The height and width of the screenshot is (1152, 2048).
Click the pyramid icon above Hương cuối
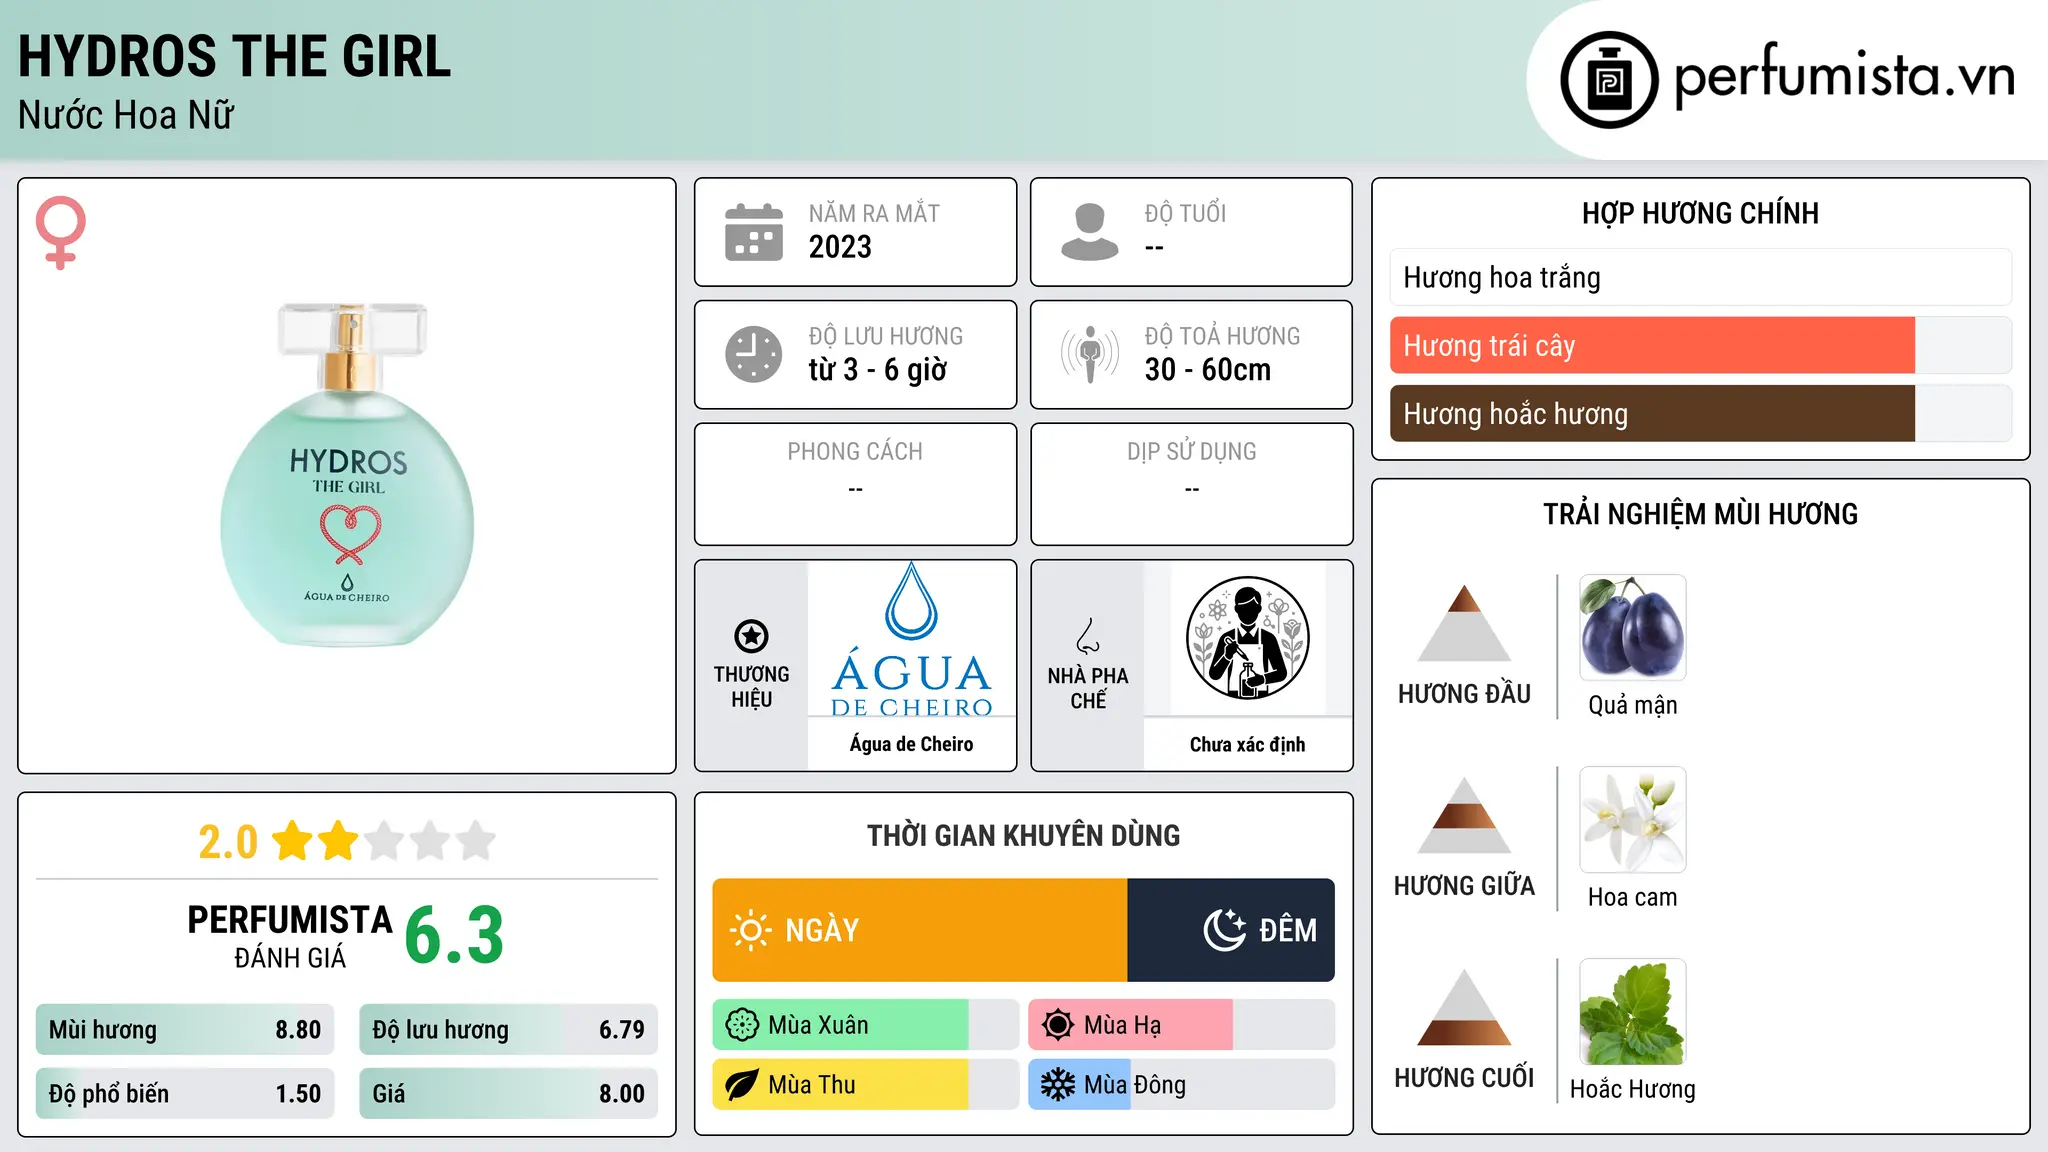1464,1007
